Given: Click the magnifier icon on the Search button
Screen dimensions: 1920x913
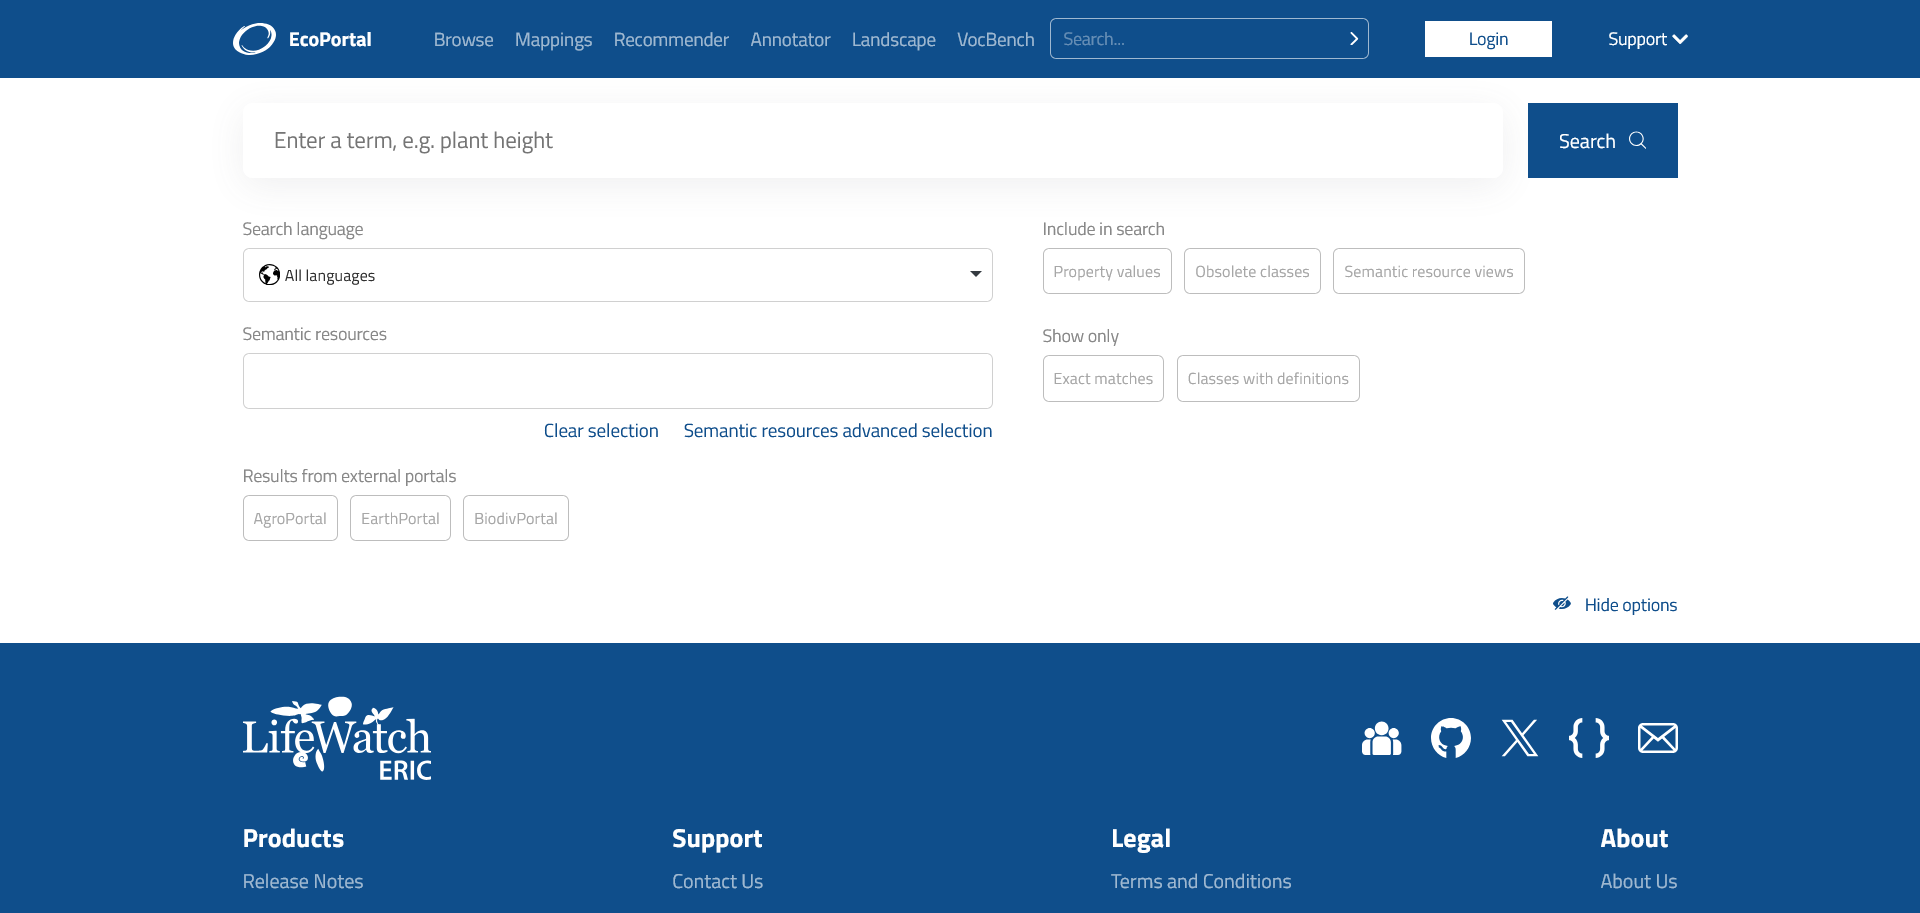Looking at the screenshot, I should click(x=1638, y=140).
